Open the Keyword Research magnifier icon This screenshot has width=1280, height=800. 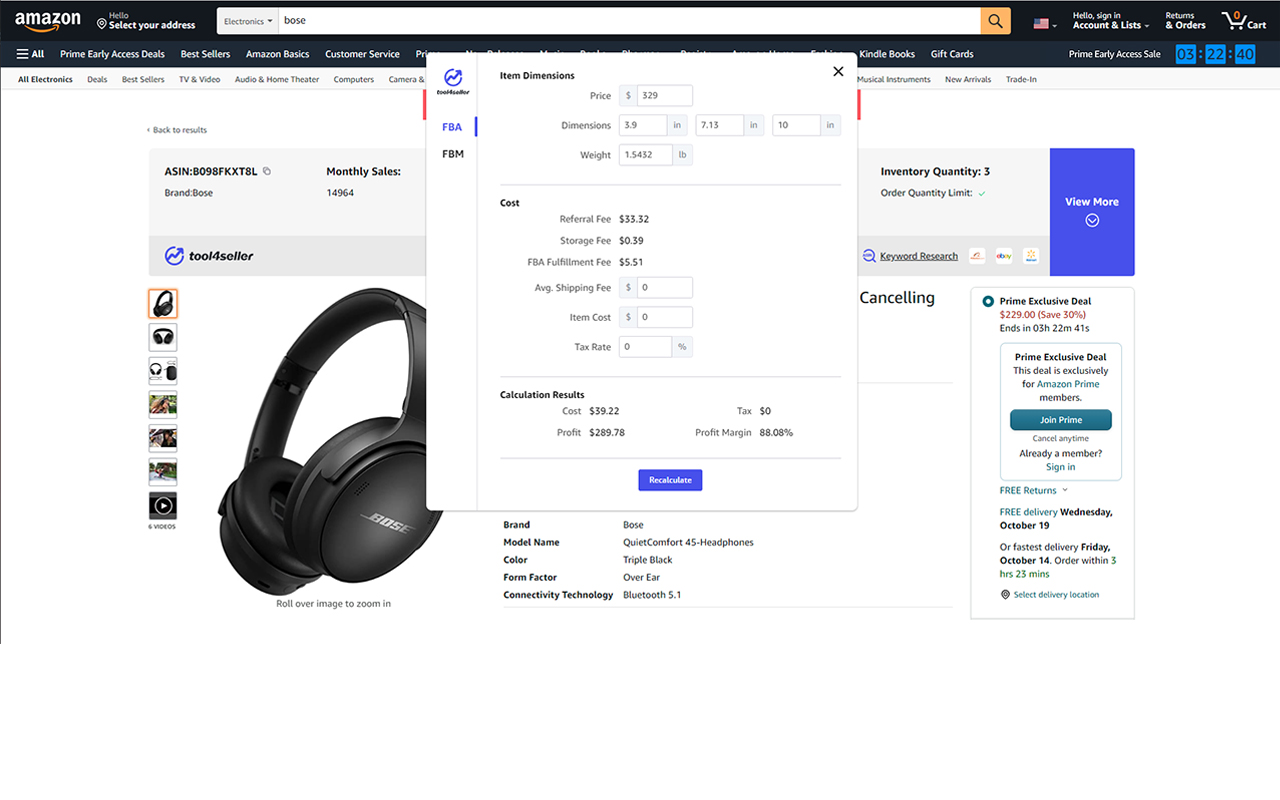point(869,256)
